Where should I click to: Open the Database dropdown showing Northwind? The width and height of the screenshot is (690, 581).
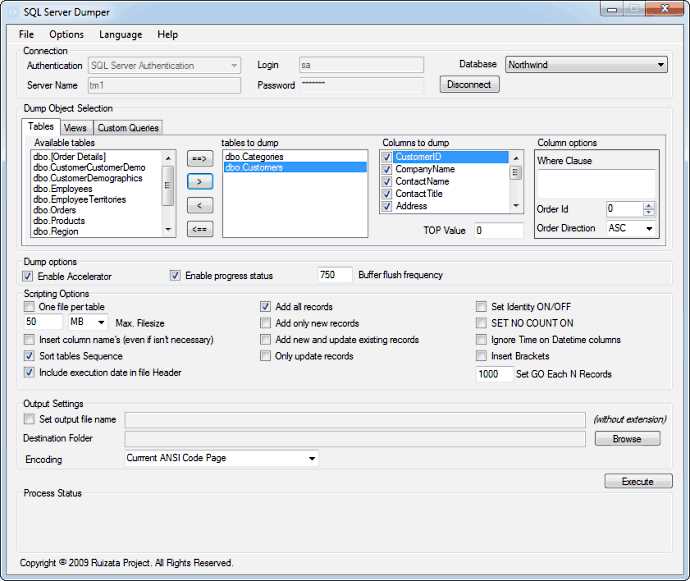click(x=586, y=65)
